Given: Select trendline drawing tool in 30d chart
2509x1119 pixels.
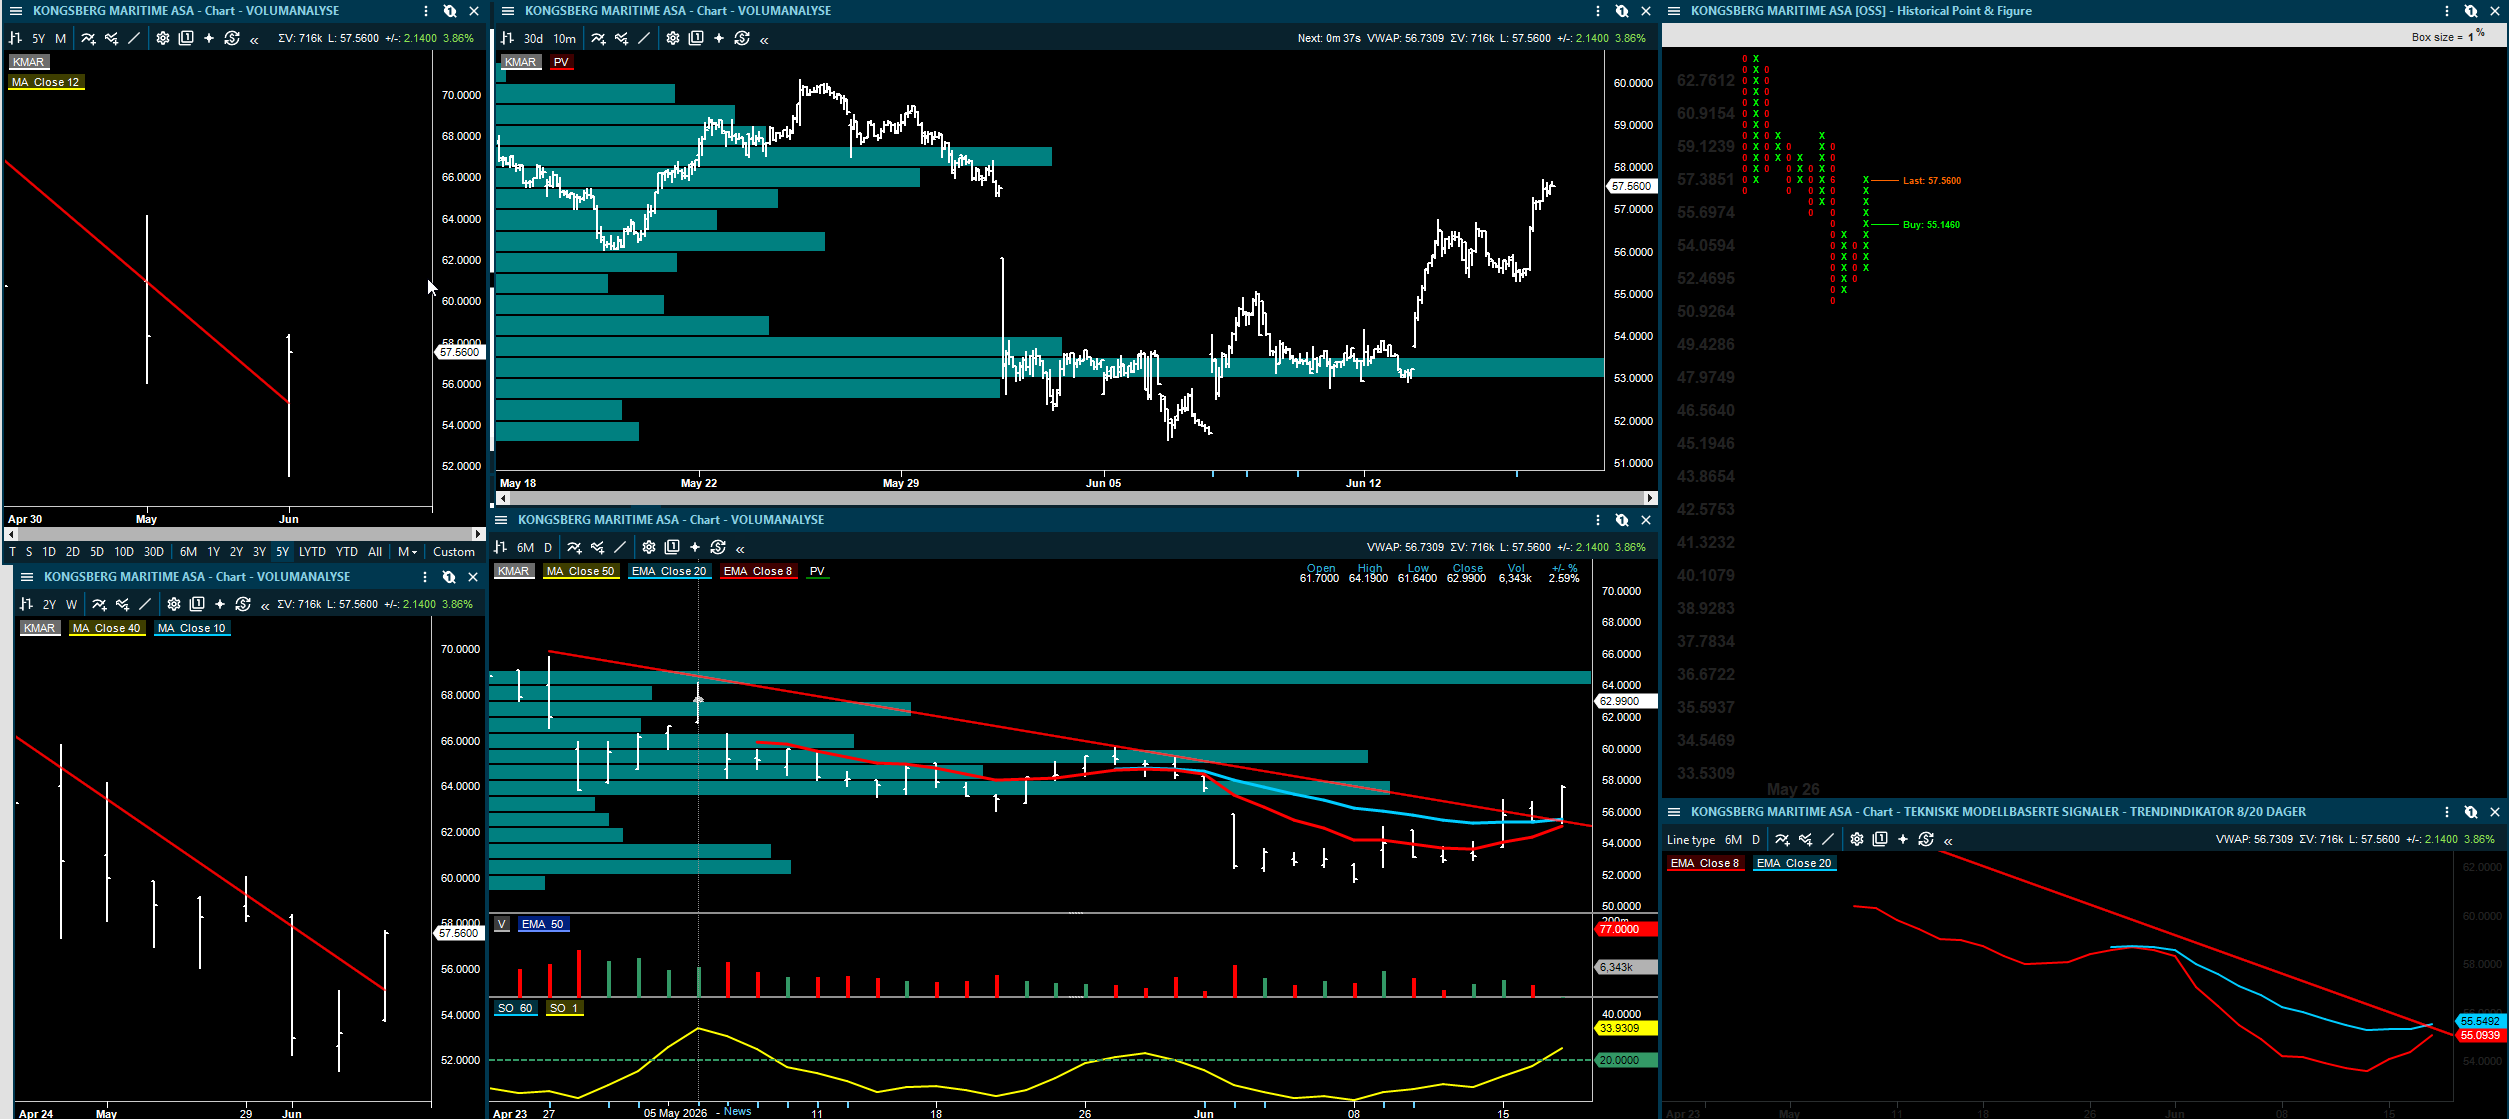Looking at the screenshot, I should coord(644,38).
